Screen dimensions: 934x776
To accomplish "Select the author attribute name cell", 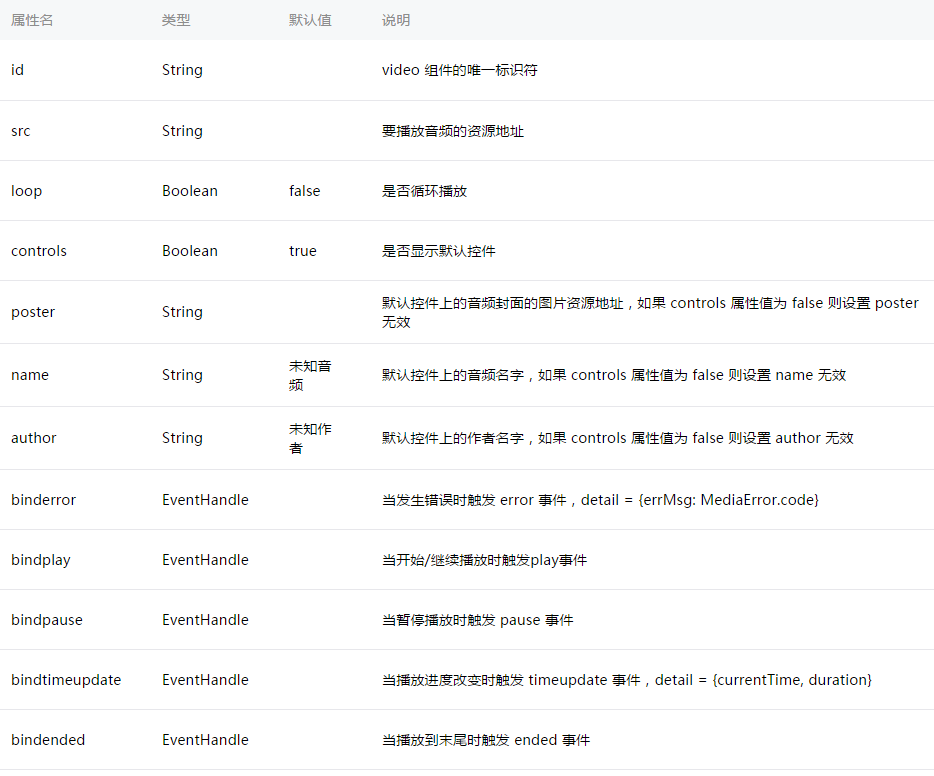I will click(x=33, y=438).
